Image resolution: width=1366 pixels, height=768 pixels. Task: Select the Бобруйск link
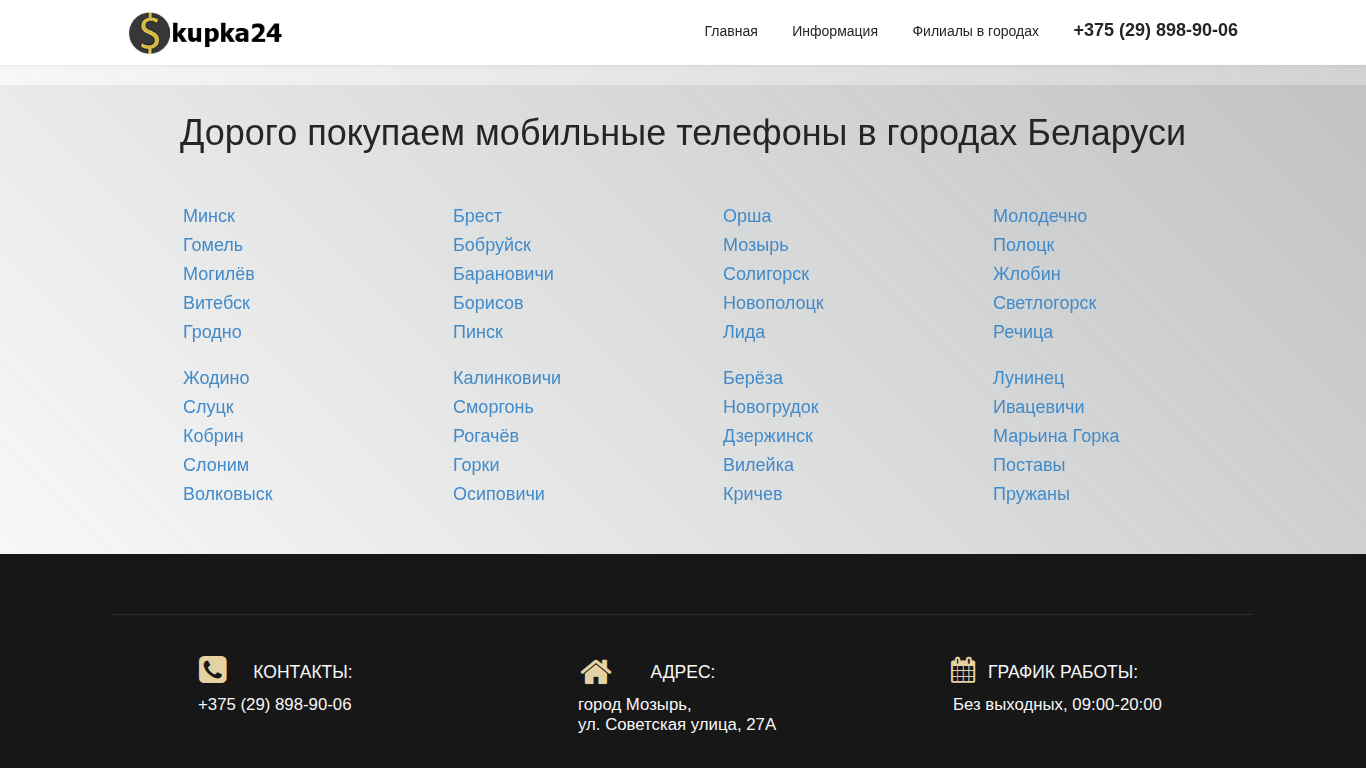coord(492,245)
